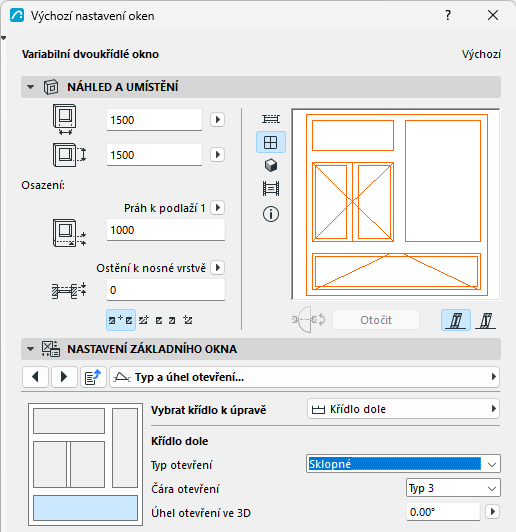The height and width of the screenshot is (532, 516).
Task: Collapse the Náhled a umístění section
Action: pos(31,87)
